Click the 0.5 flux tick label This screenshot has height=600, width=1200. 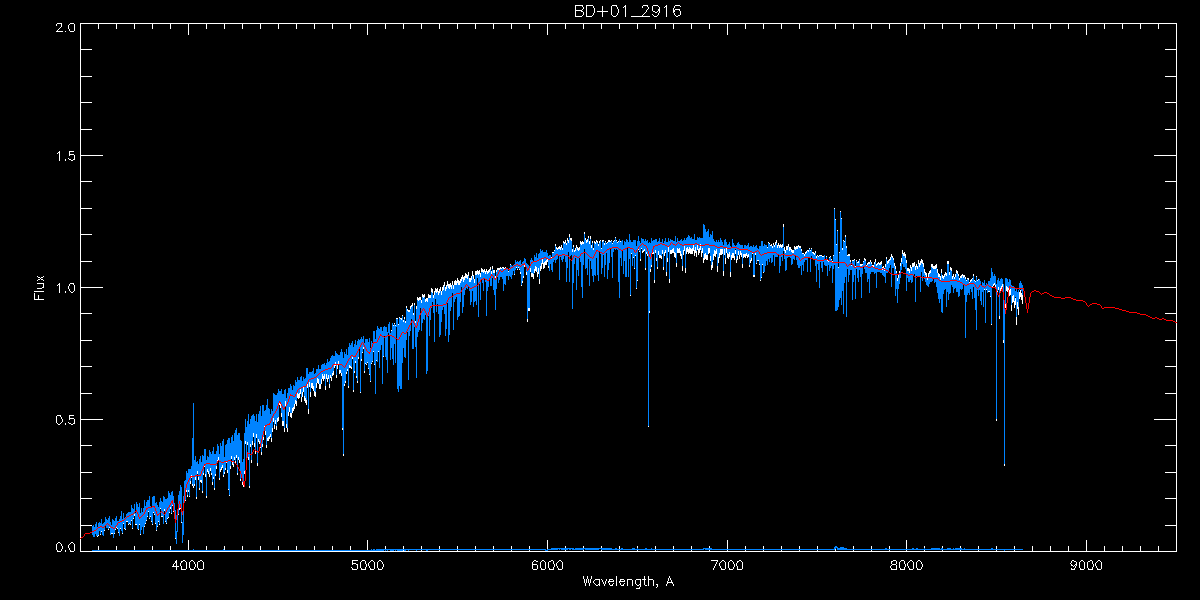click(x=65, y=419)
